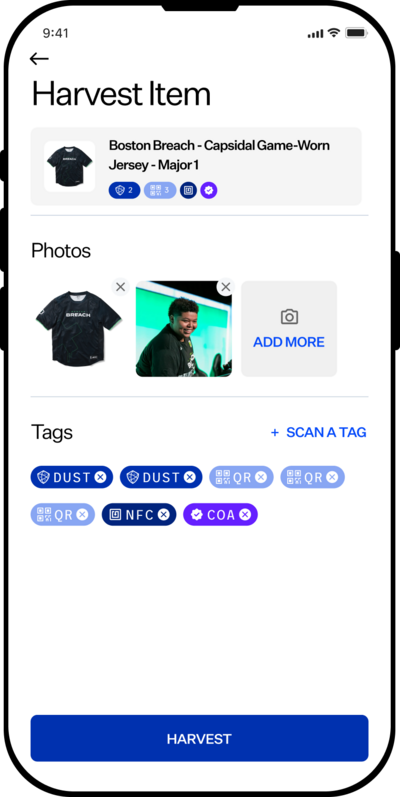
Task: Remove the jersey photo with its X
Action: (120, 287)
